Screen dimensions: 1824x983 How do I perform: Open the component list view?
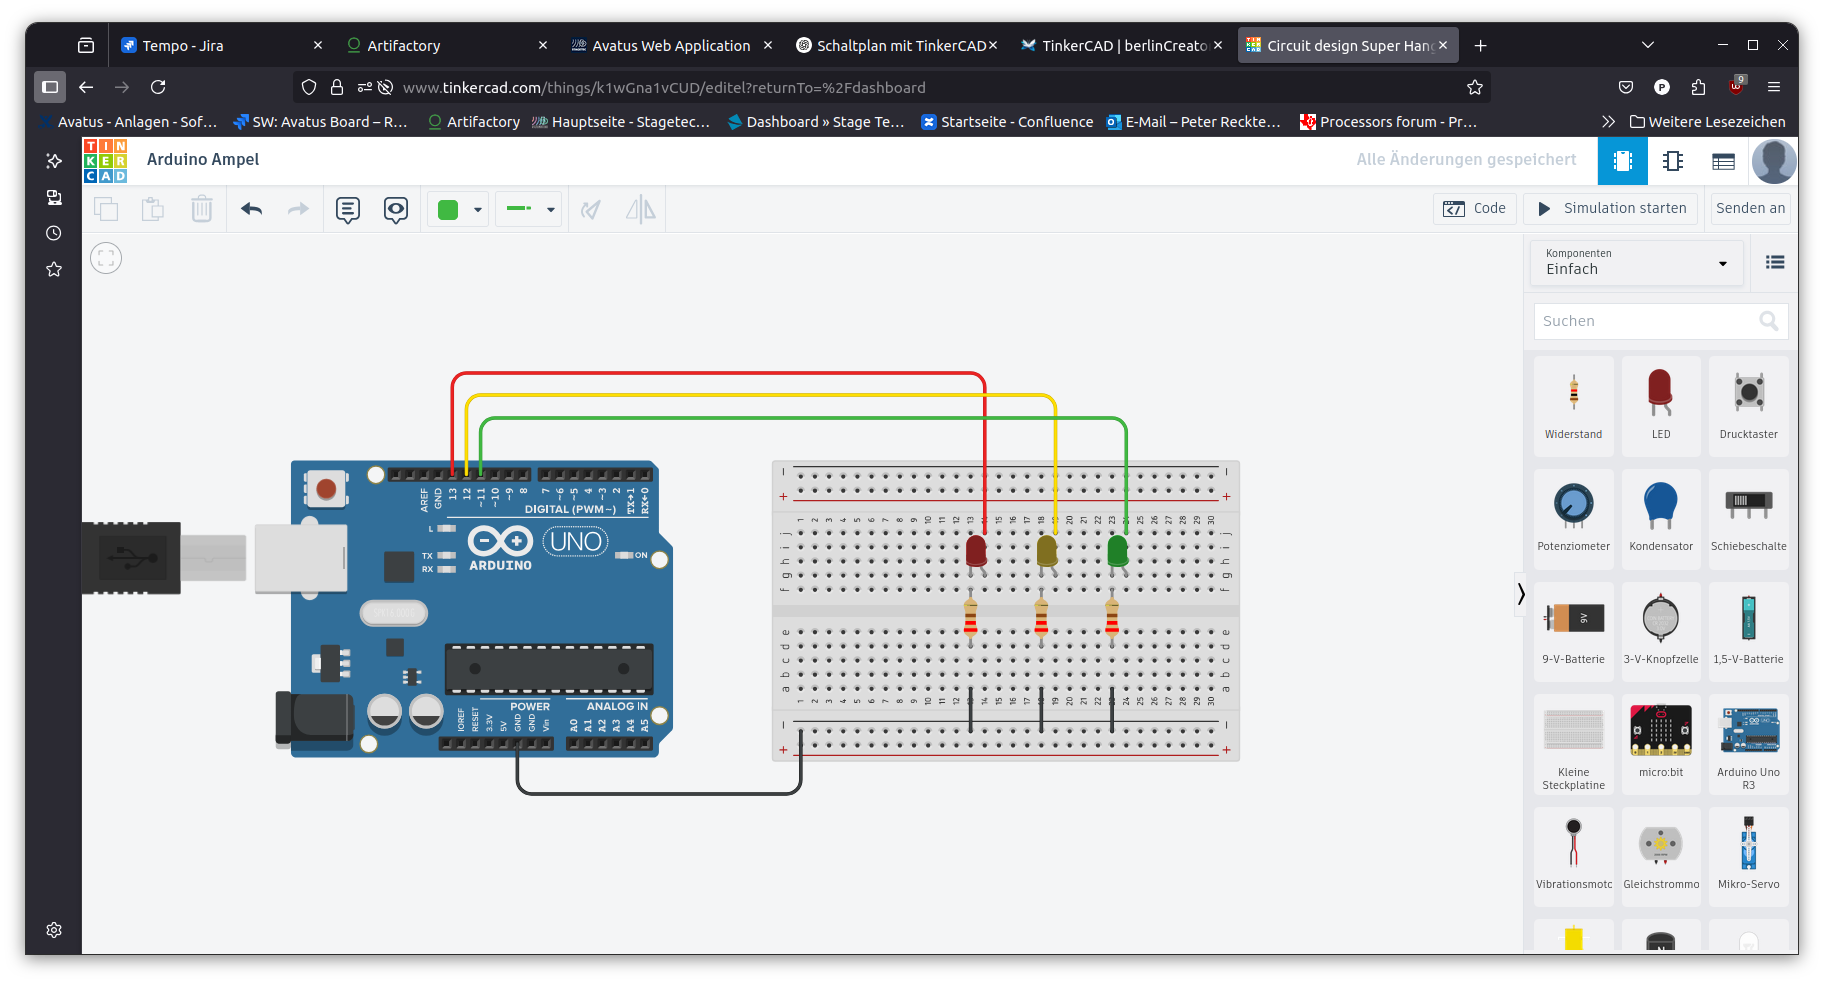[1723, 161]
